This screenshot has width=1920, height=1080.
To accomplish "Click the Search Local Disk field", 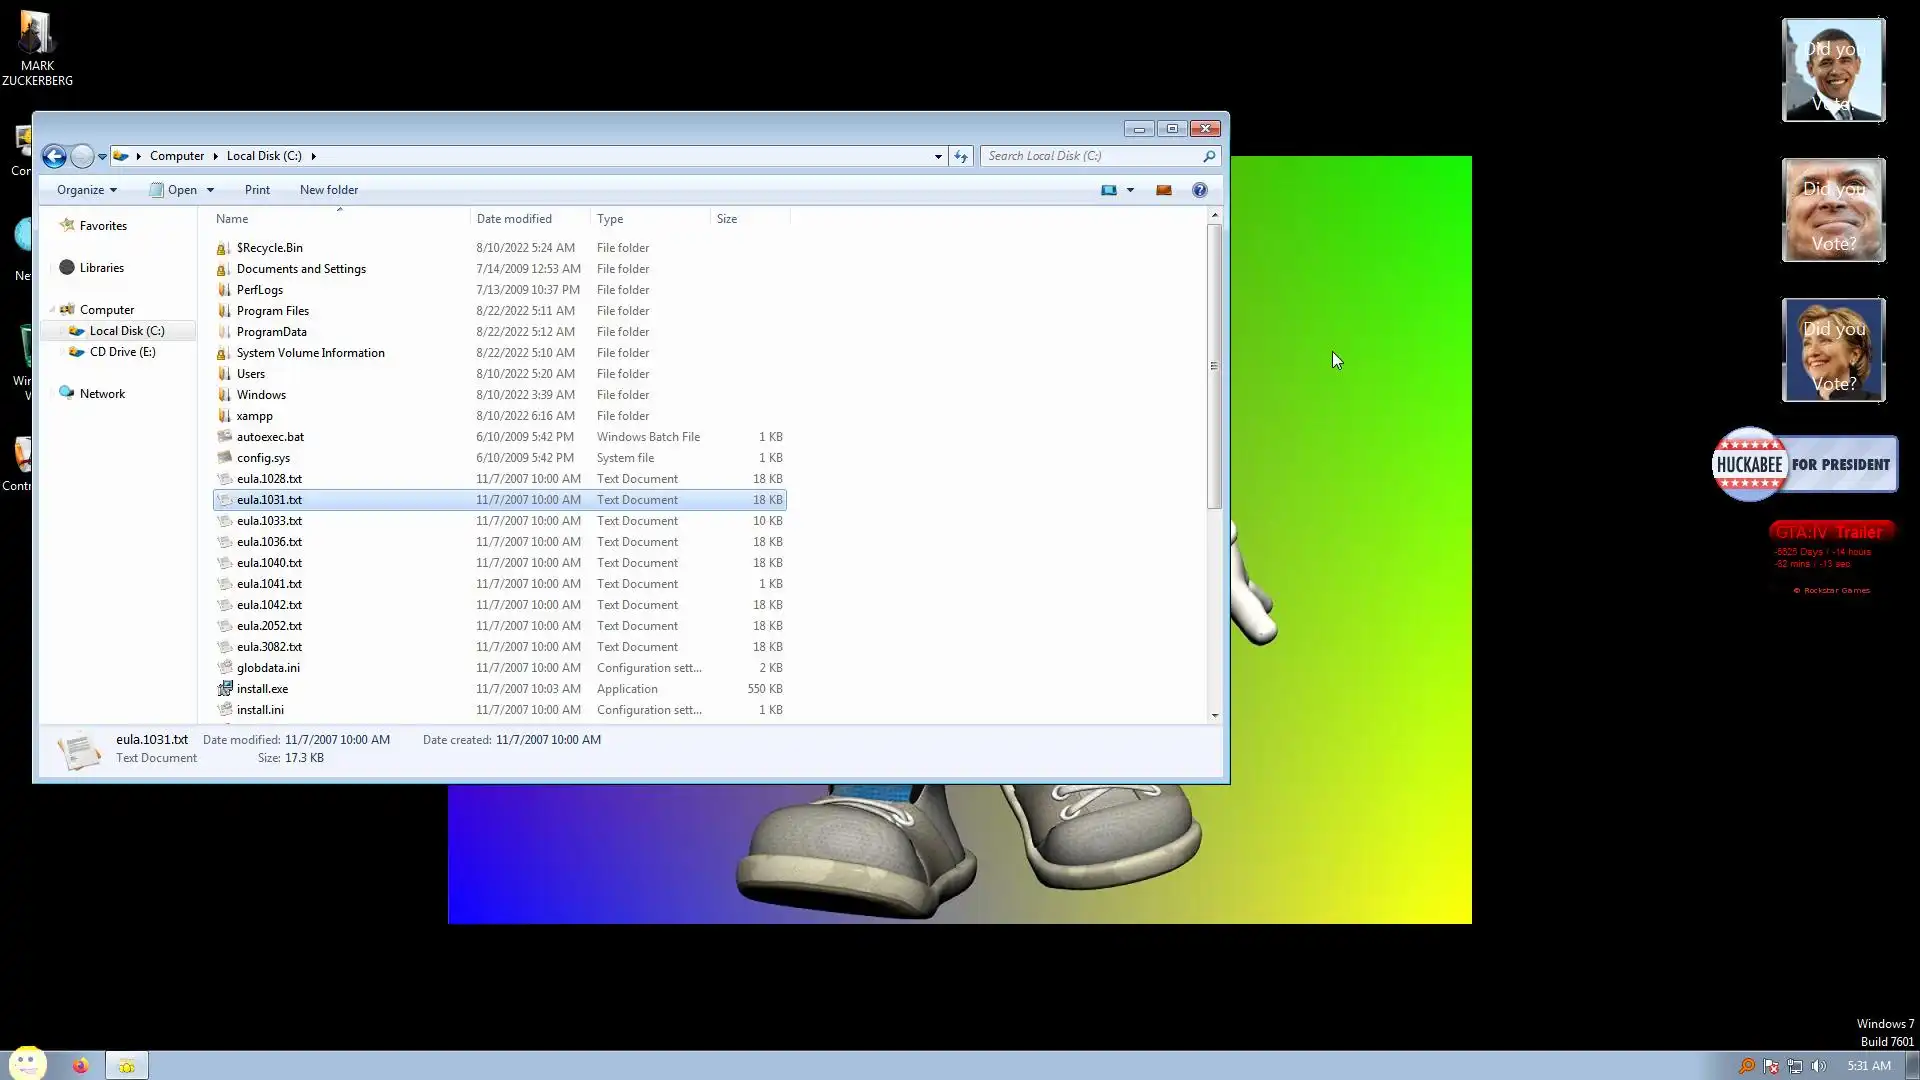I will (1090, 156).
